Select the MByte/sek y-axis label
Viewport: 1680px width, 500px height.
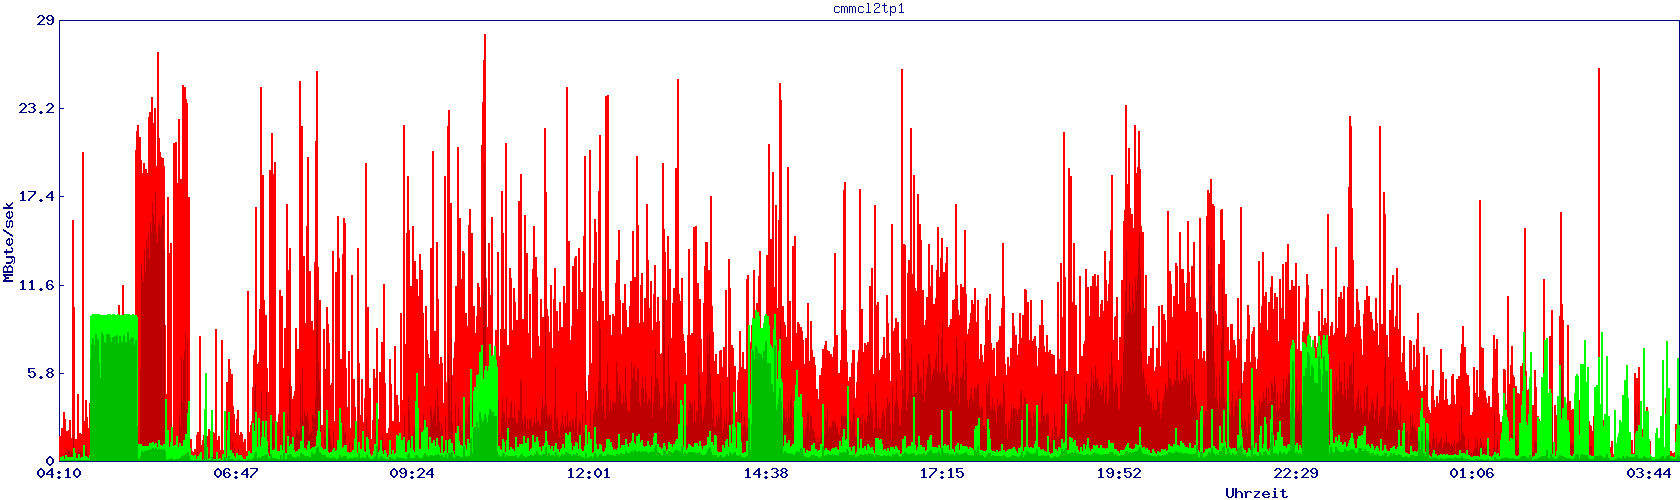click(x=9, y=241)
